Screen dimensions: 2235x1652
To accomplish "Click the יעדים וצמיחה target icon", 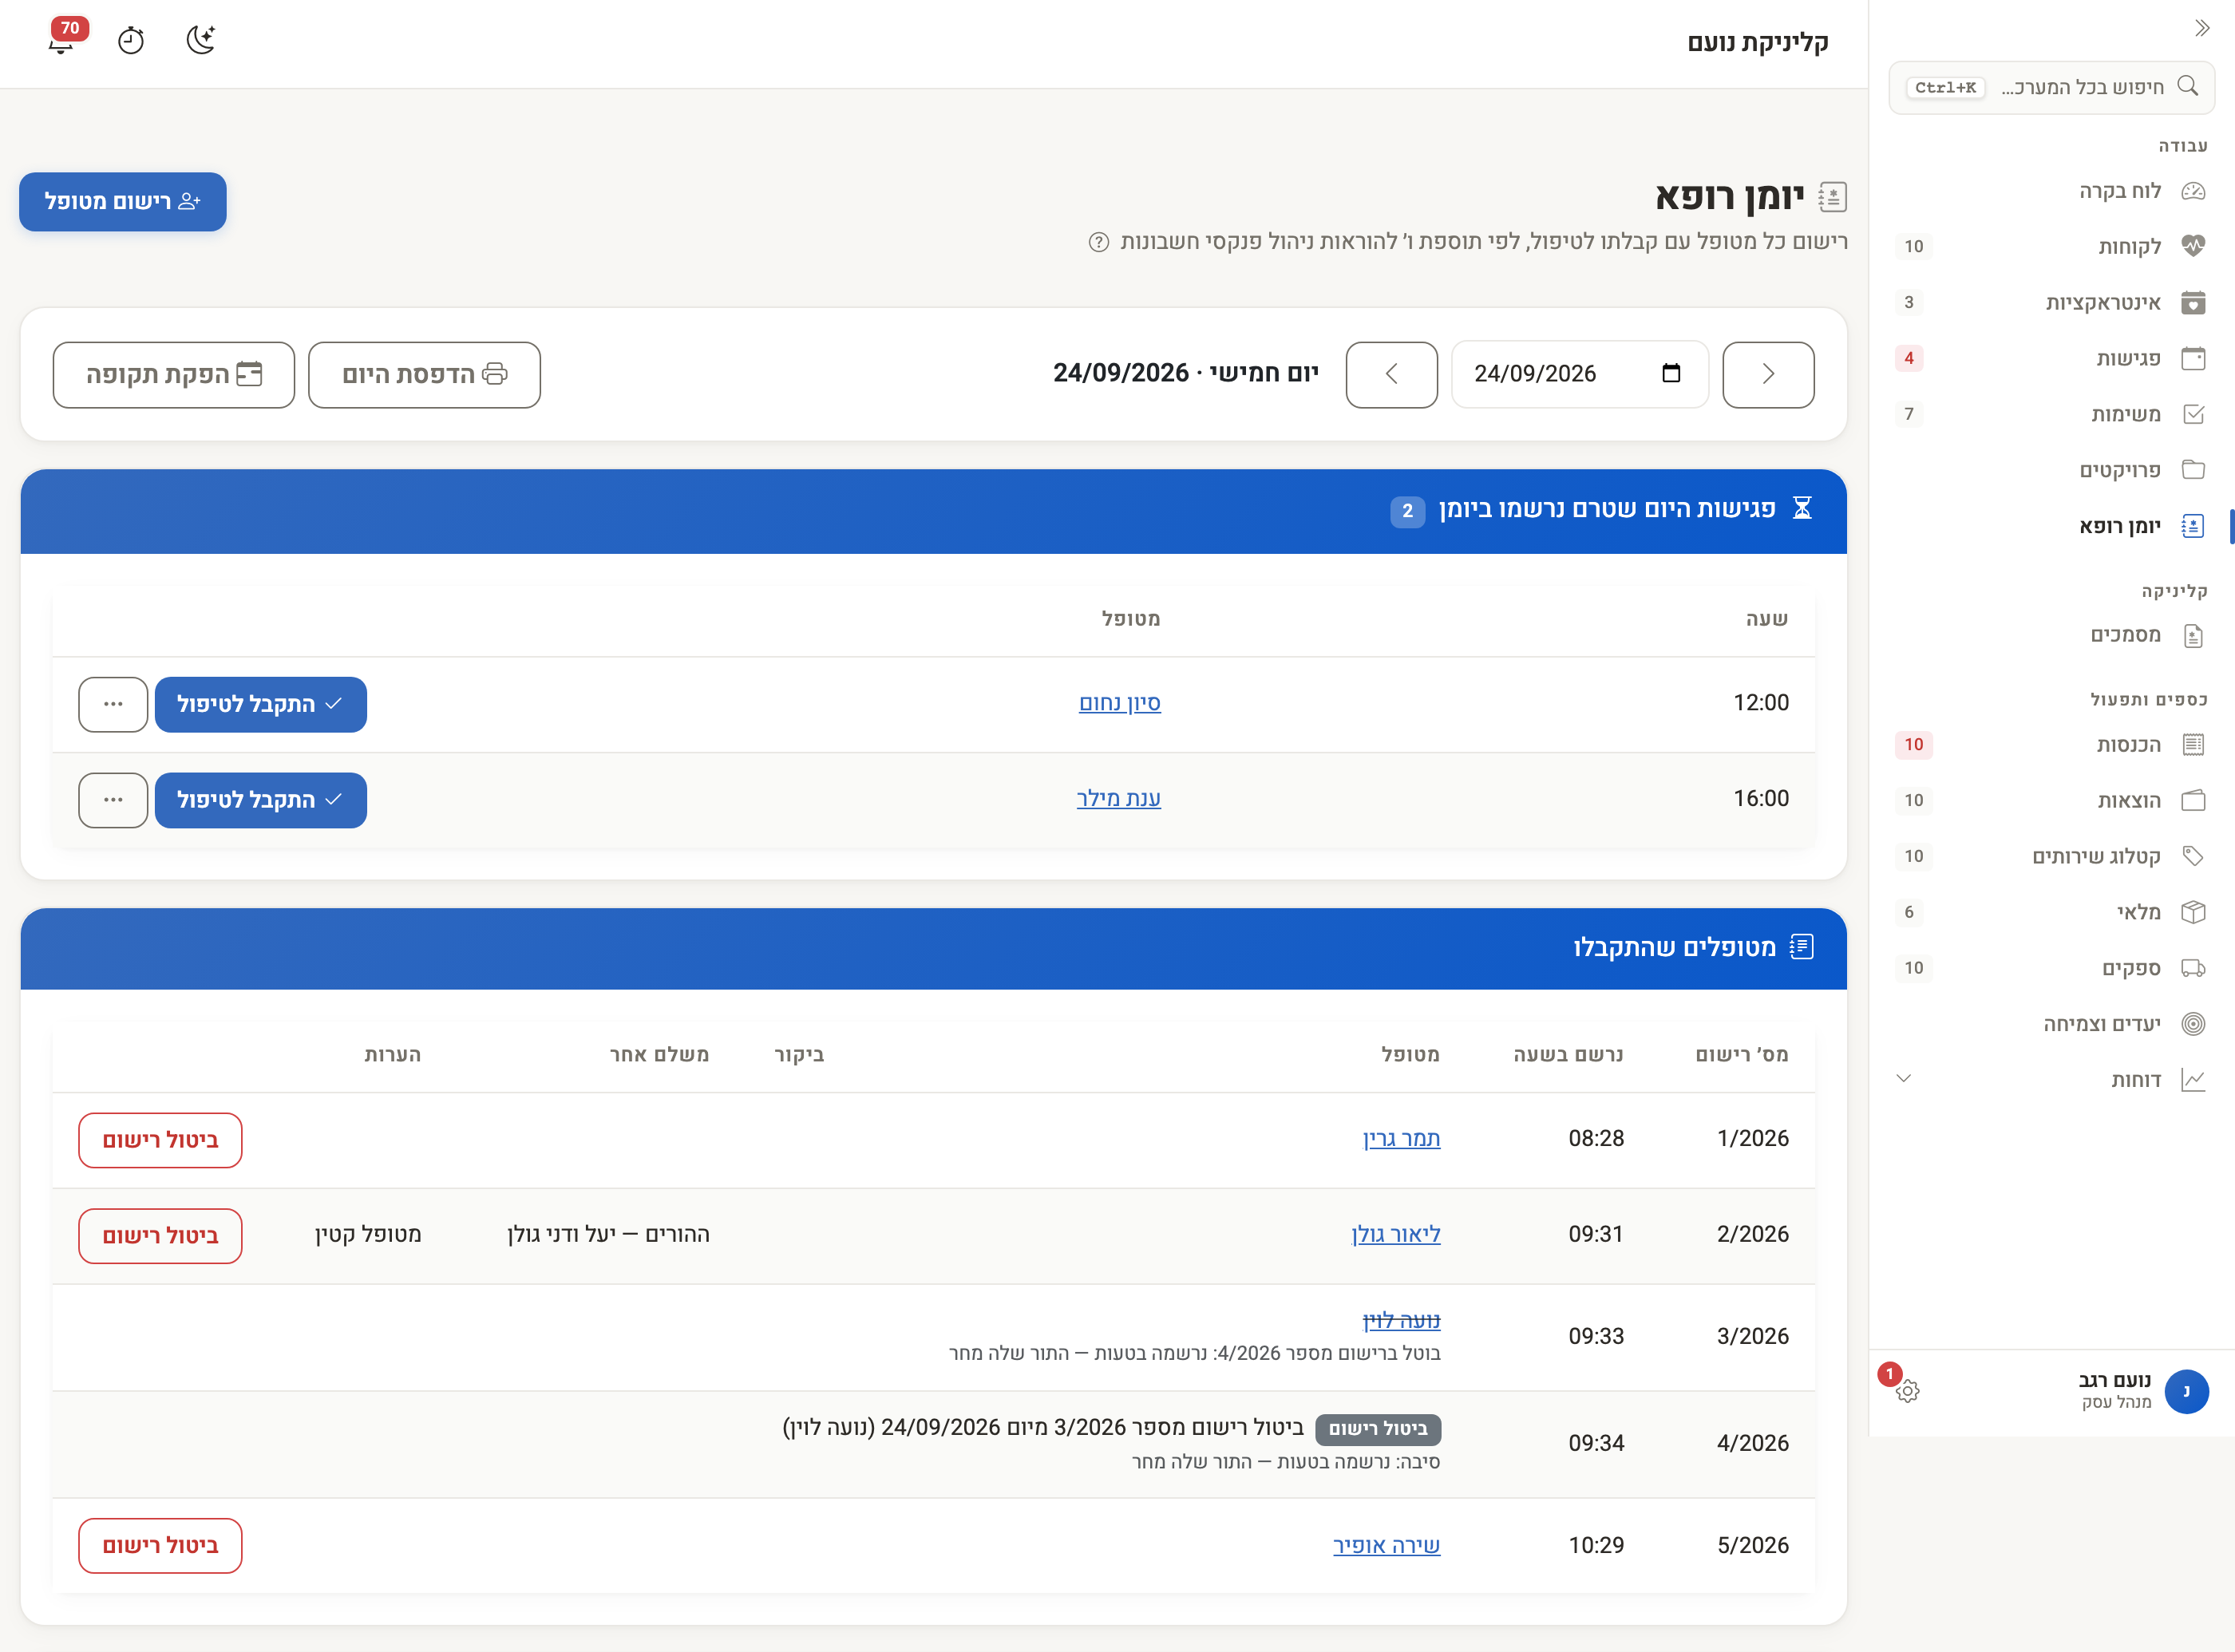I will [x=2193, y=1024].
